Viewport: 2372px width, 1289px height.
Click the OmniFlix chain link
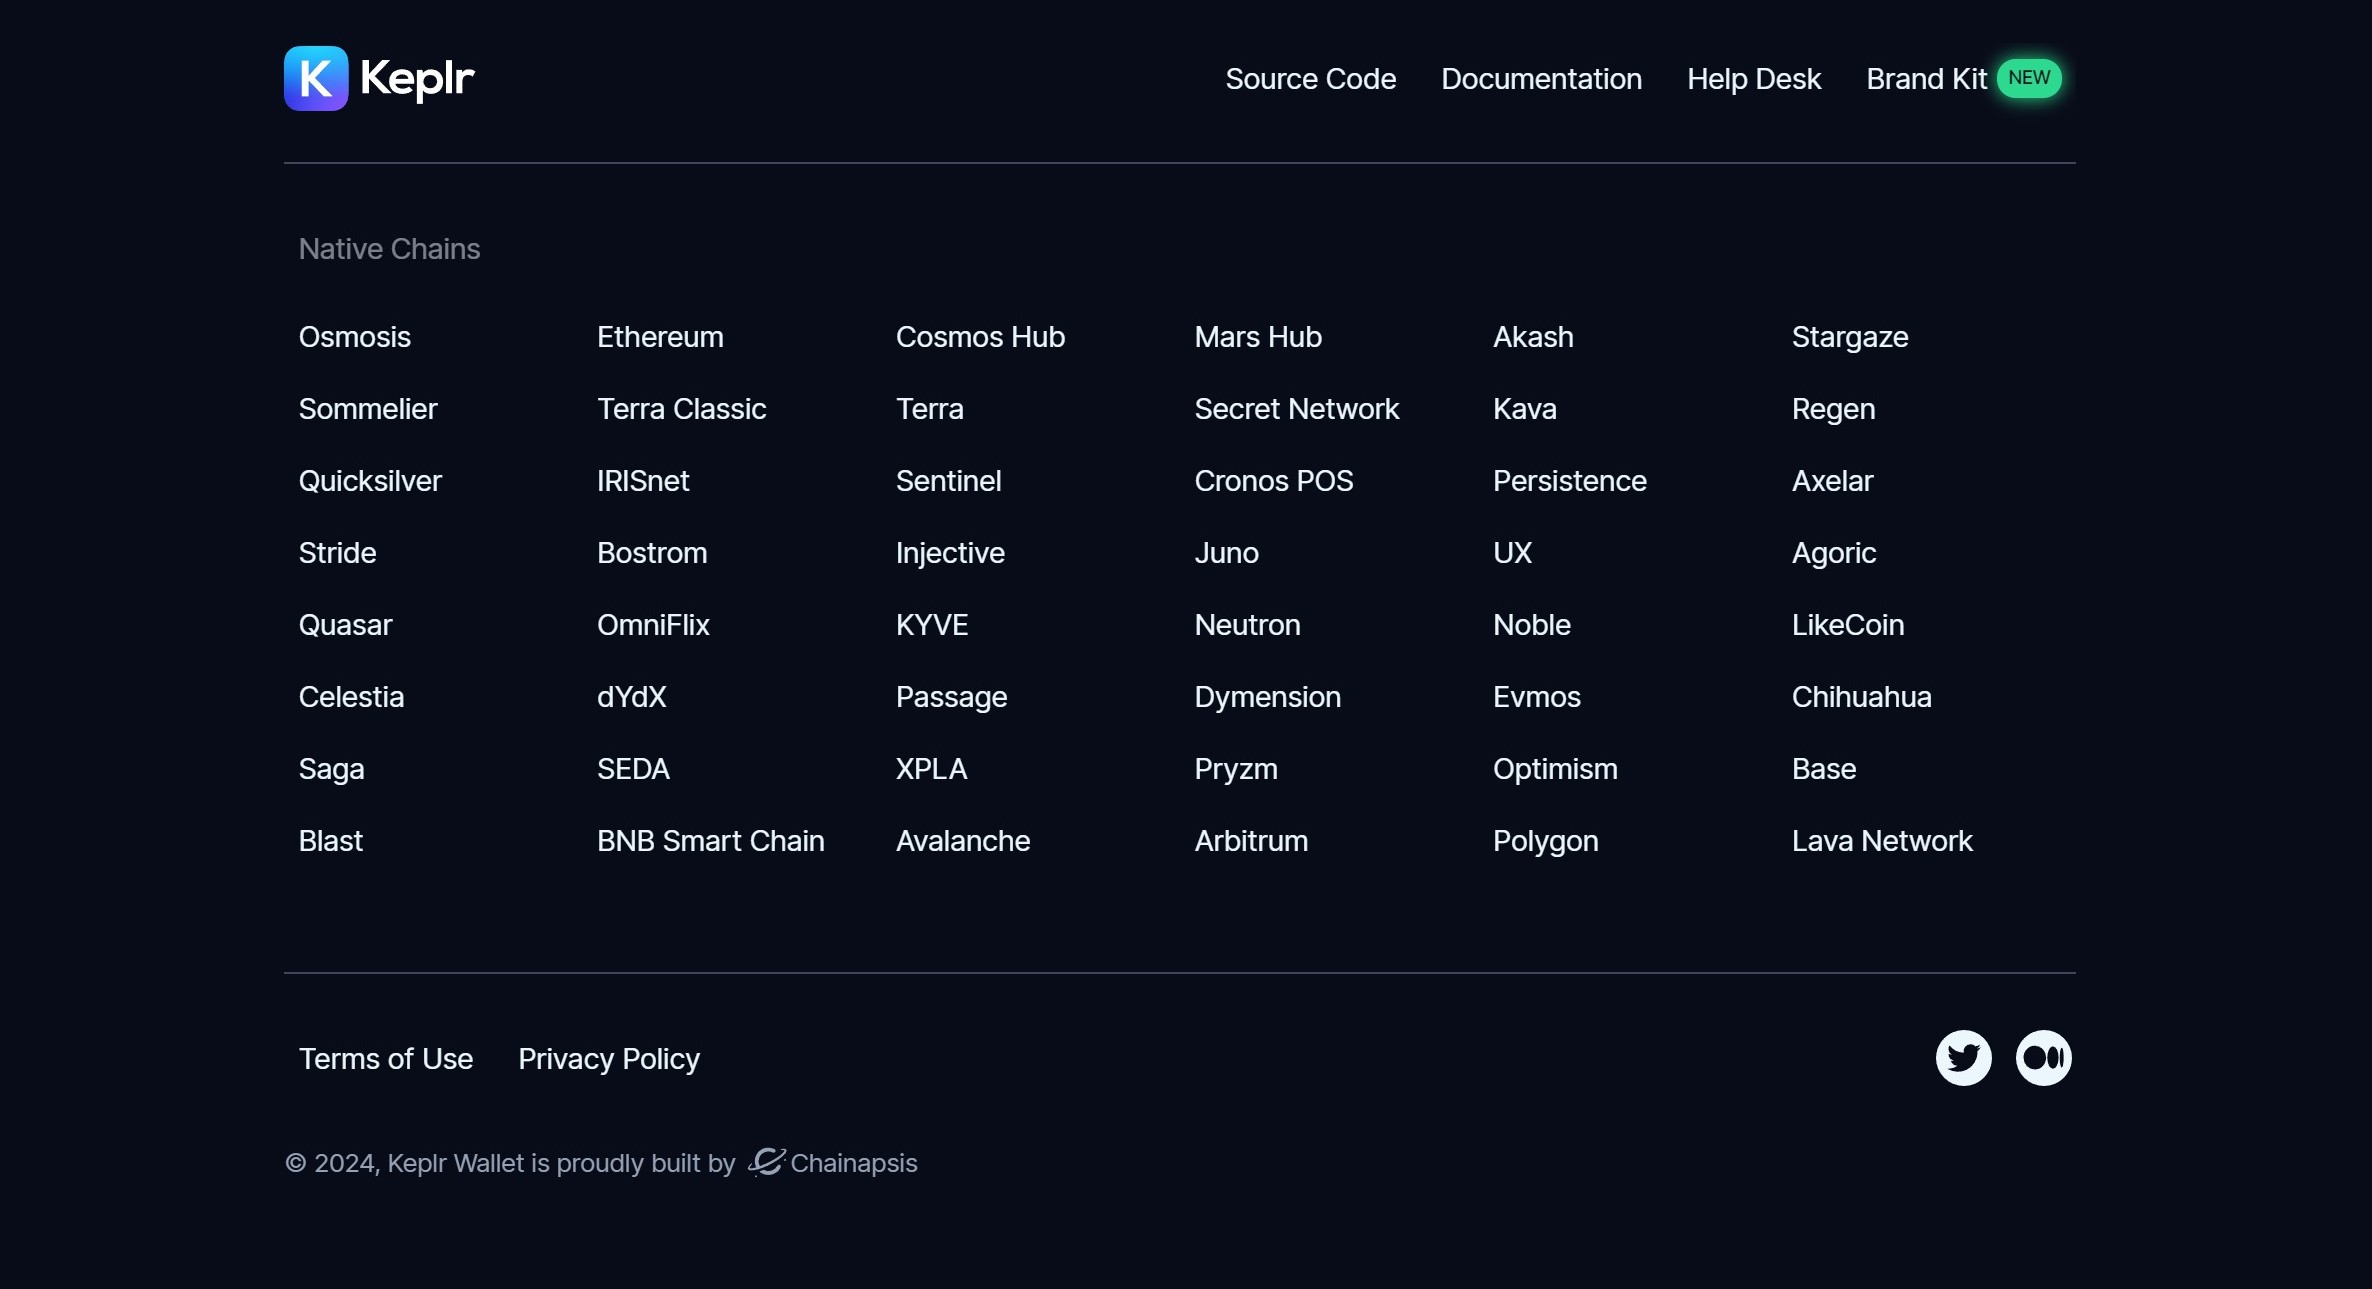tap(653, 625)
